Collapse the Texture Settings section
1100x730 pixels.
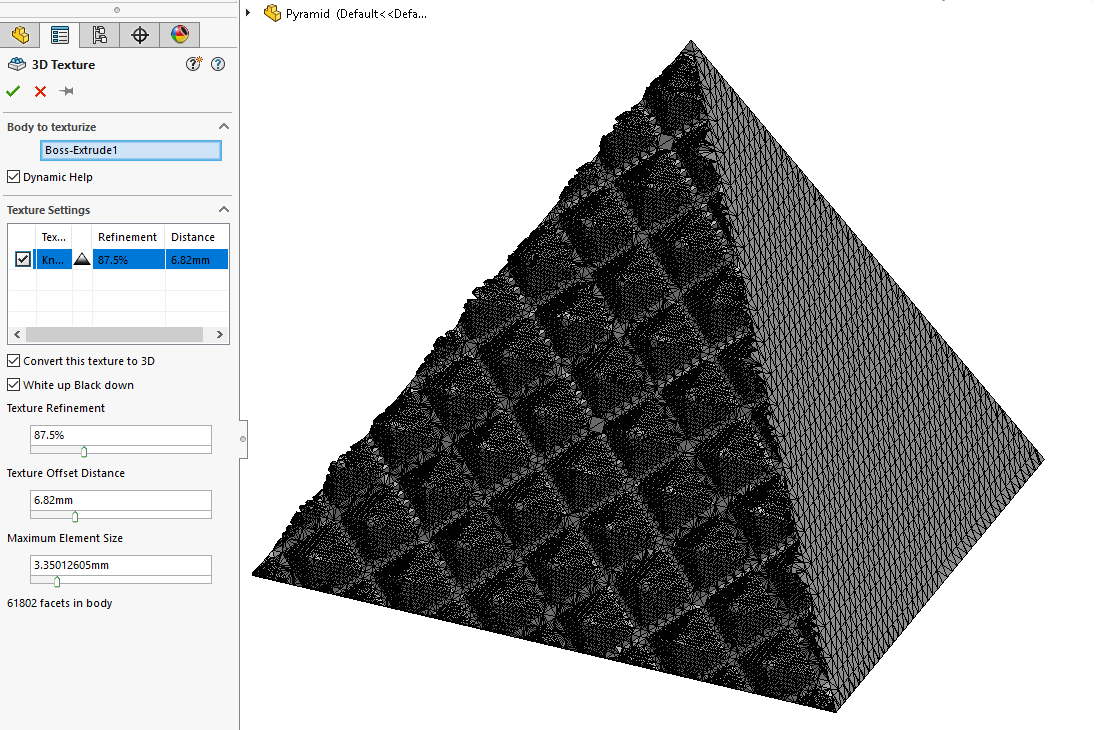224,209
